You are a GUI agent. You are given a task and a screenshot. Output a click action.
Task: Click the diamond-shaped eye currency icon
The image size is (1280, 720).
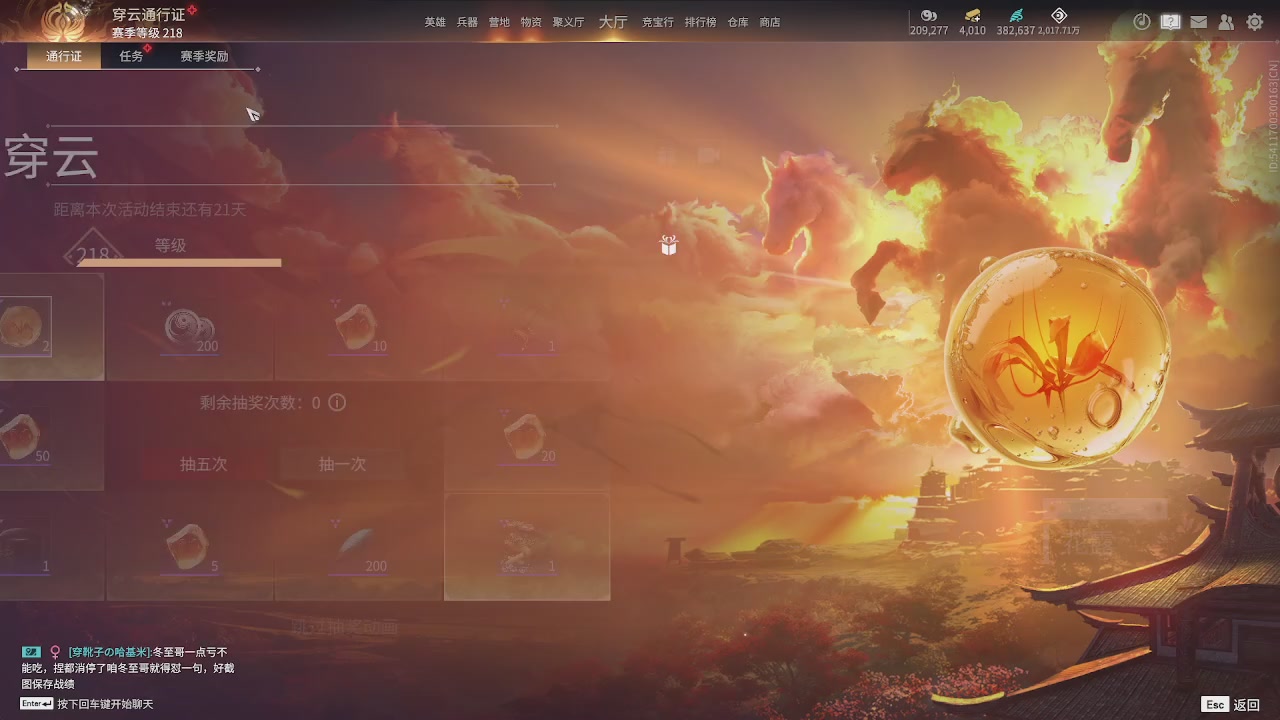(1059, 15)
